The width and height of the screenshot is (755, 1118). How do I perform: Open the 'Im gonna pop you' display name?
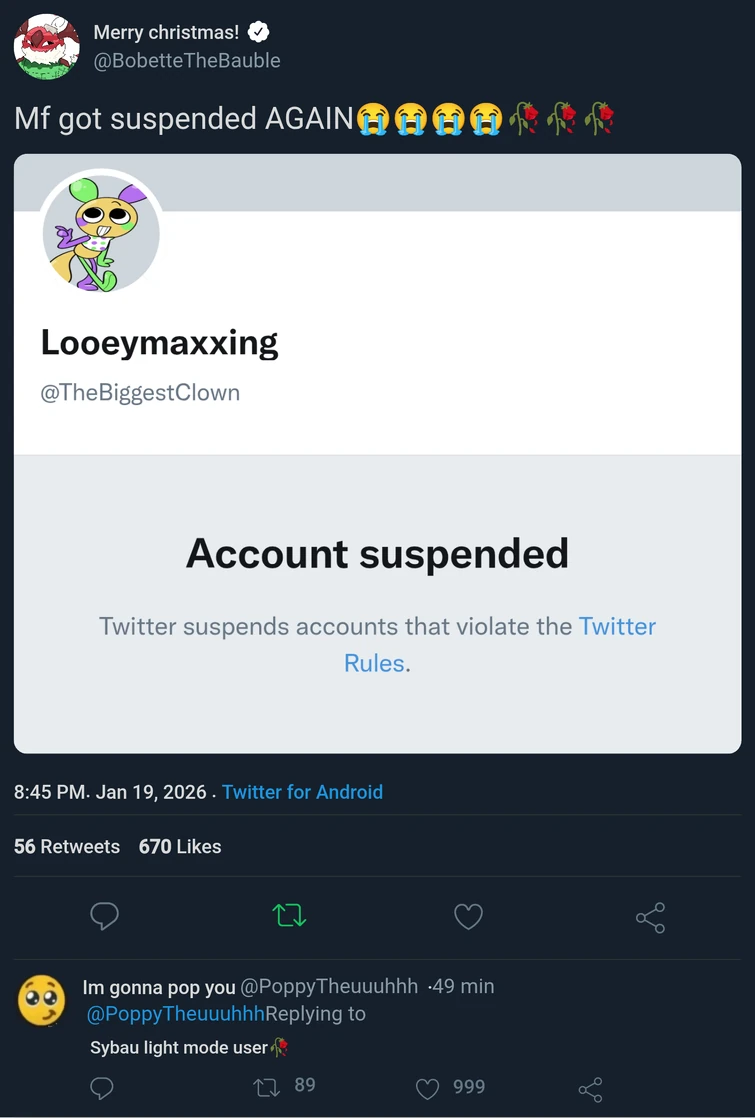[159, 987]
